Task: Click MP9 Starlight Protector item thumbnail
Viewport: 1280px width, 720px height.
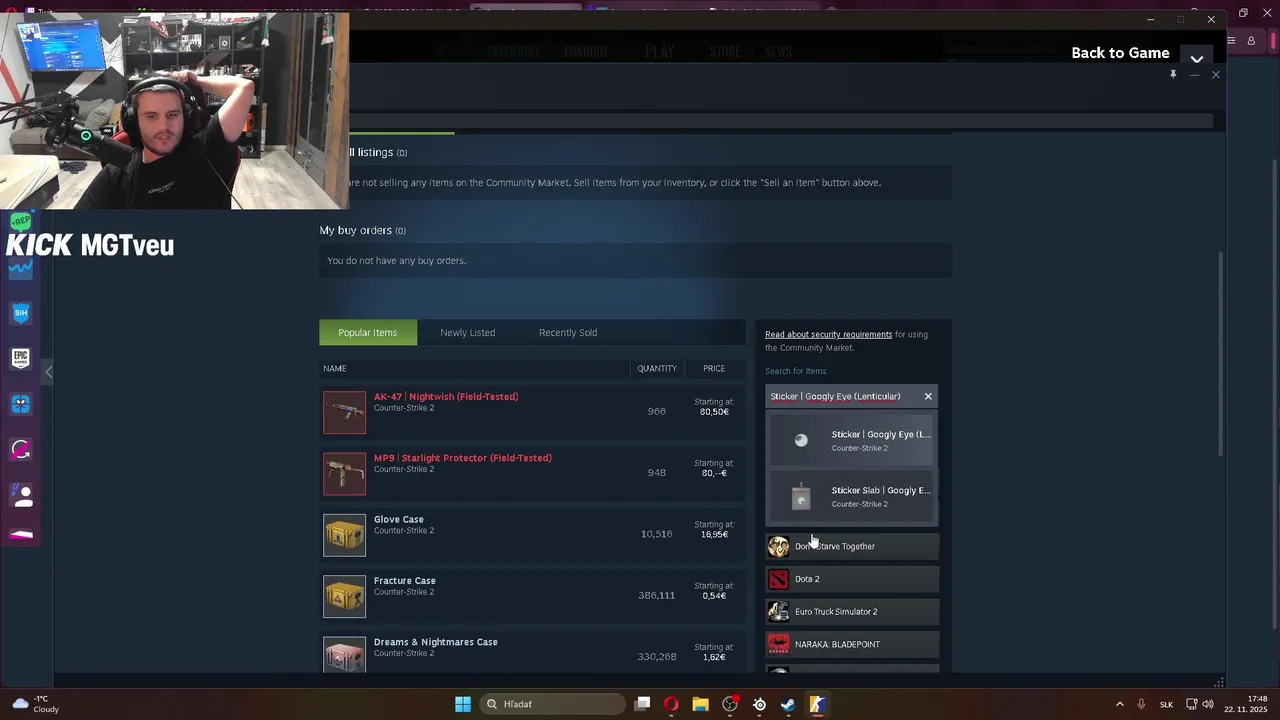Action: [x=345, y=474]
